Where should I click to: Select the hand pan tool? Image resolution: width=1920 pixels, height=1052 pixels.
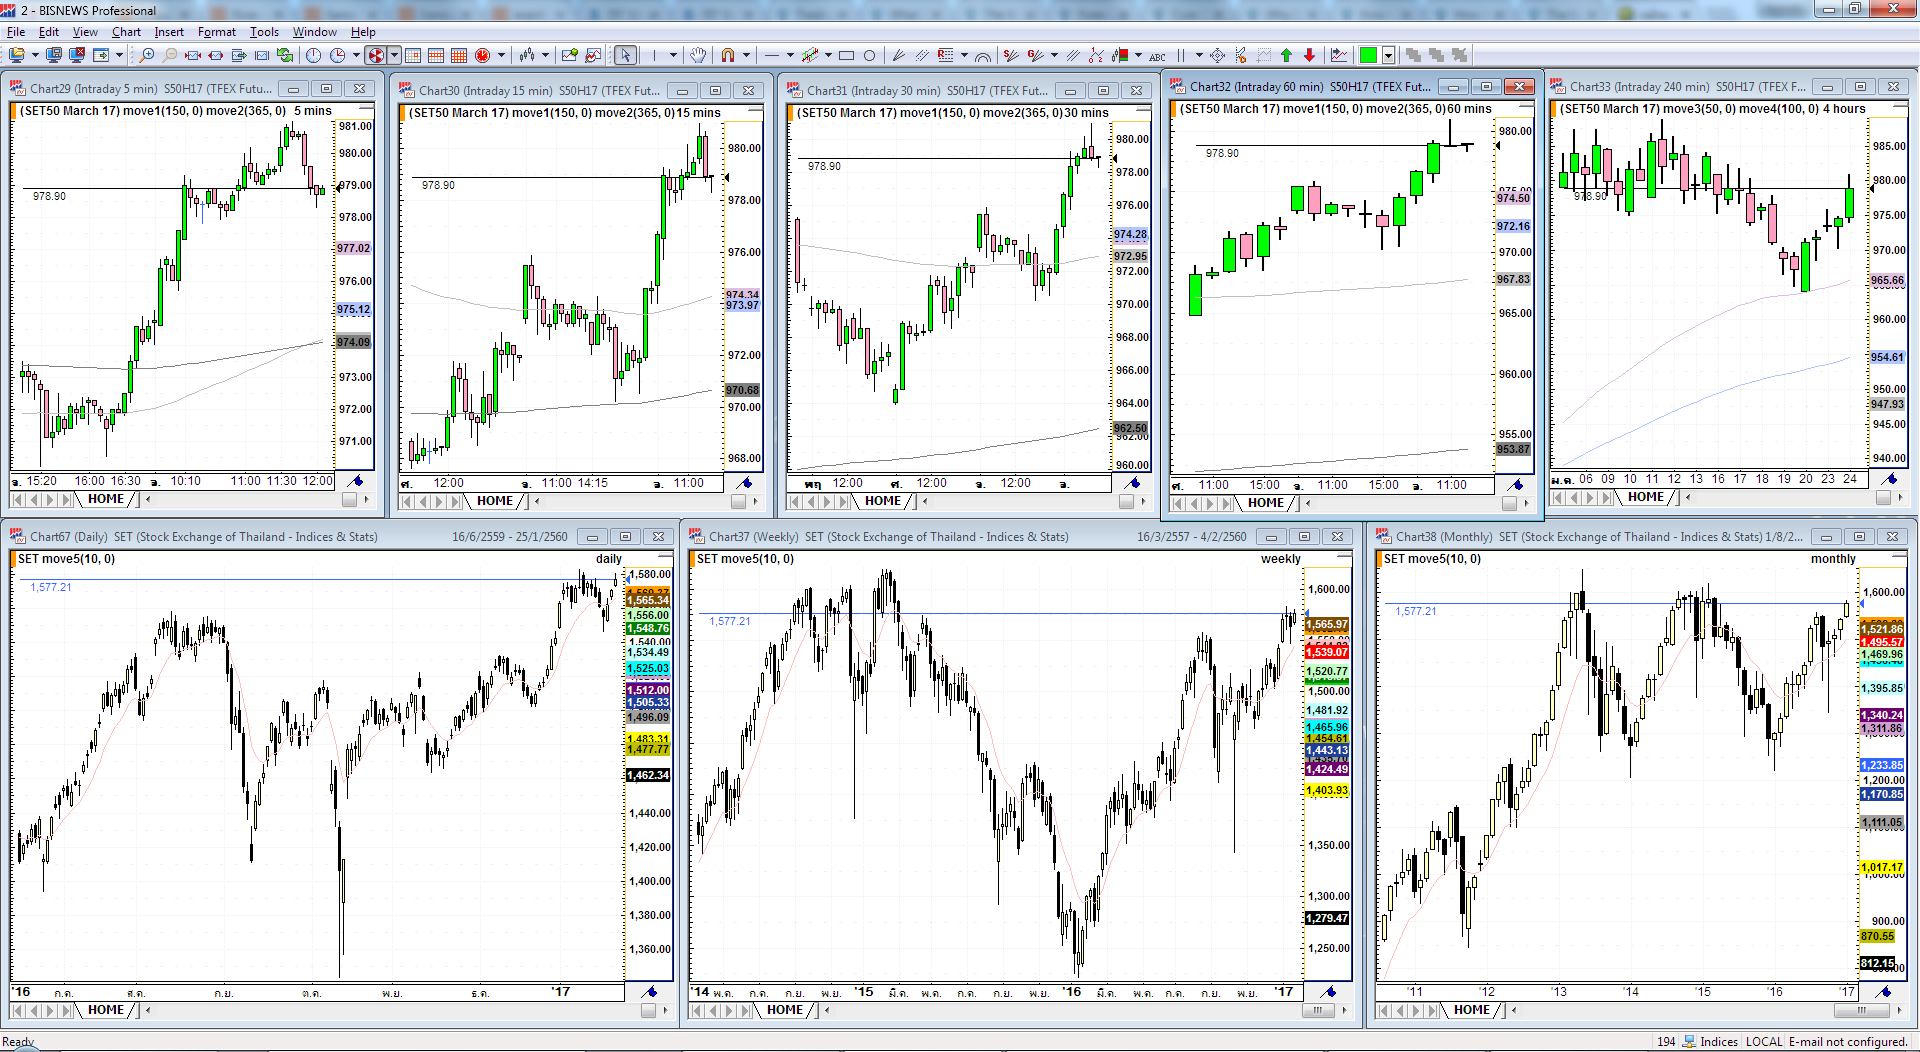(698, 55)
